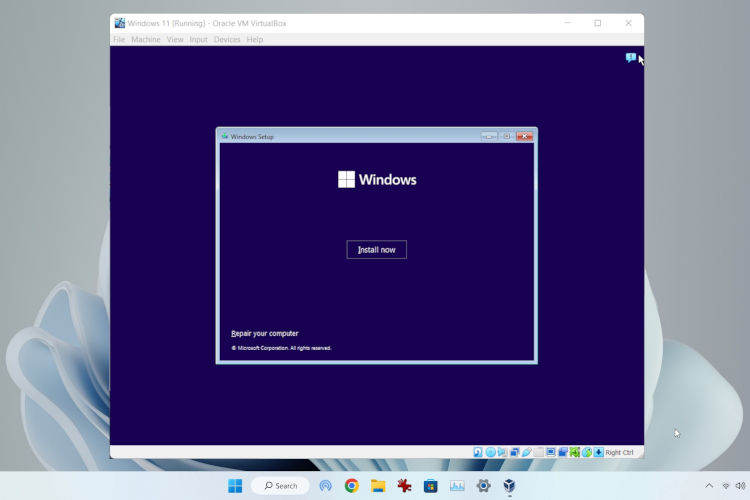750x500 pixels.
Task: Click the USB devices status icon
Action: pyautogui.click(x=527, y=452)
